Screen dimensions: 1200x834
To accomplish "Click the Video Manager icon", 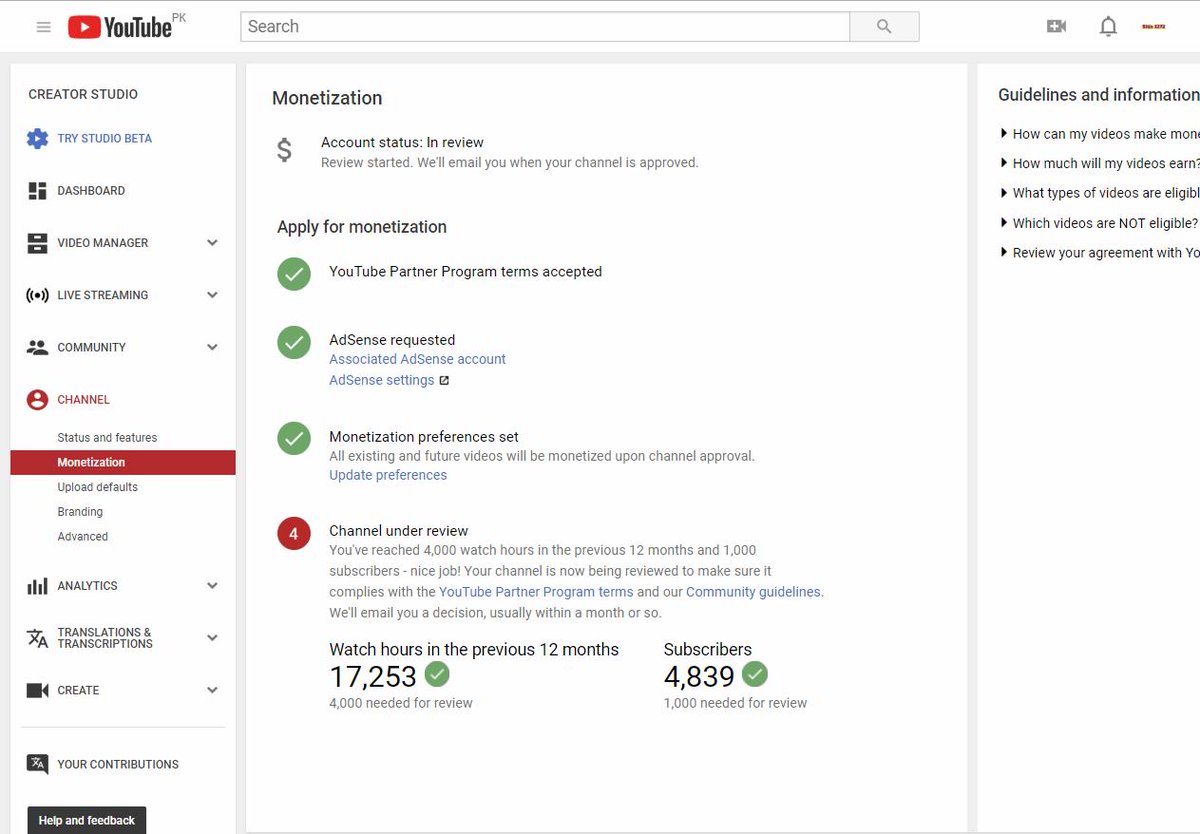I will 37,243.
